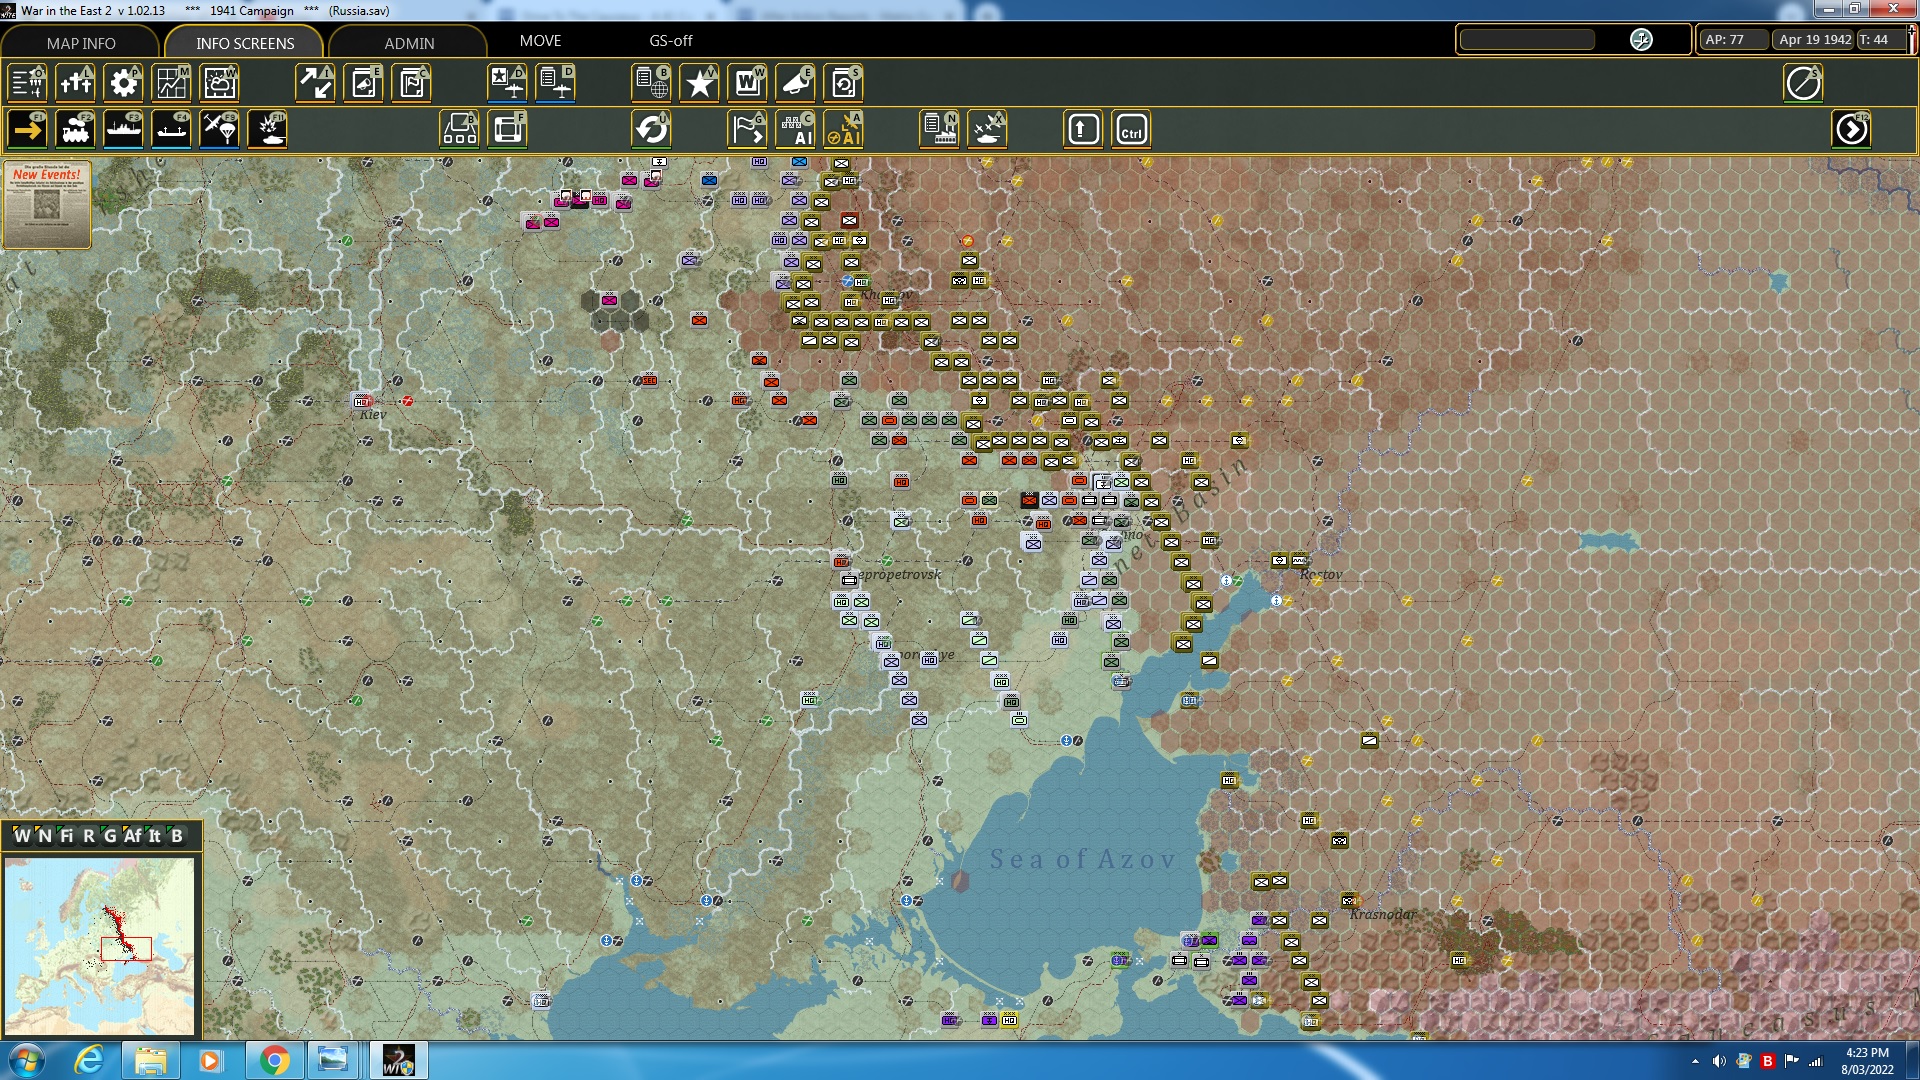Image resolution: width=1920 pixels, height=1080 pixels.
Task: Switch to the MAP INFO tab
Action: [x=81, y=43]
